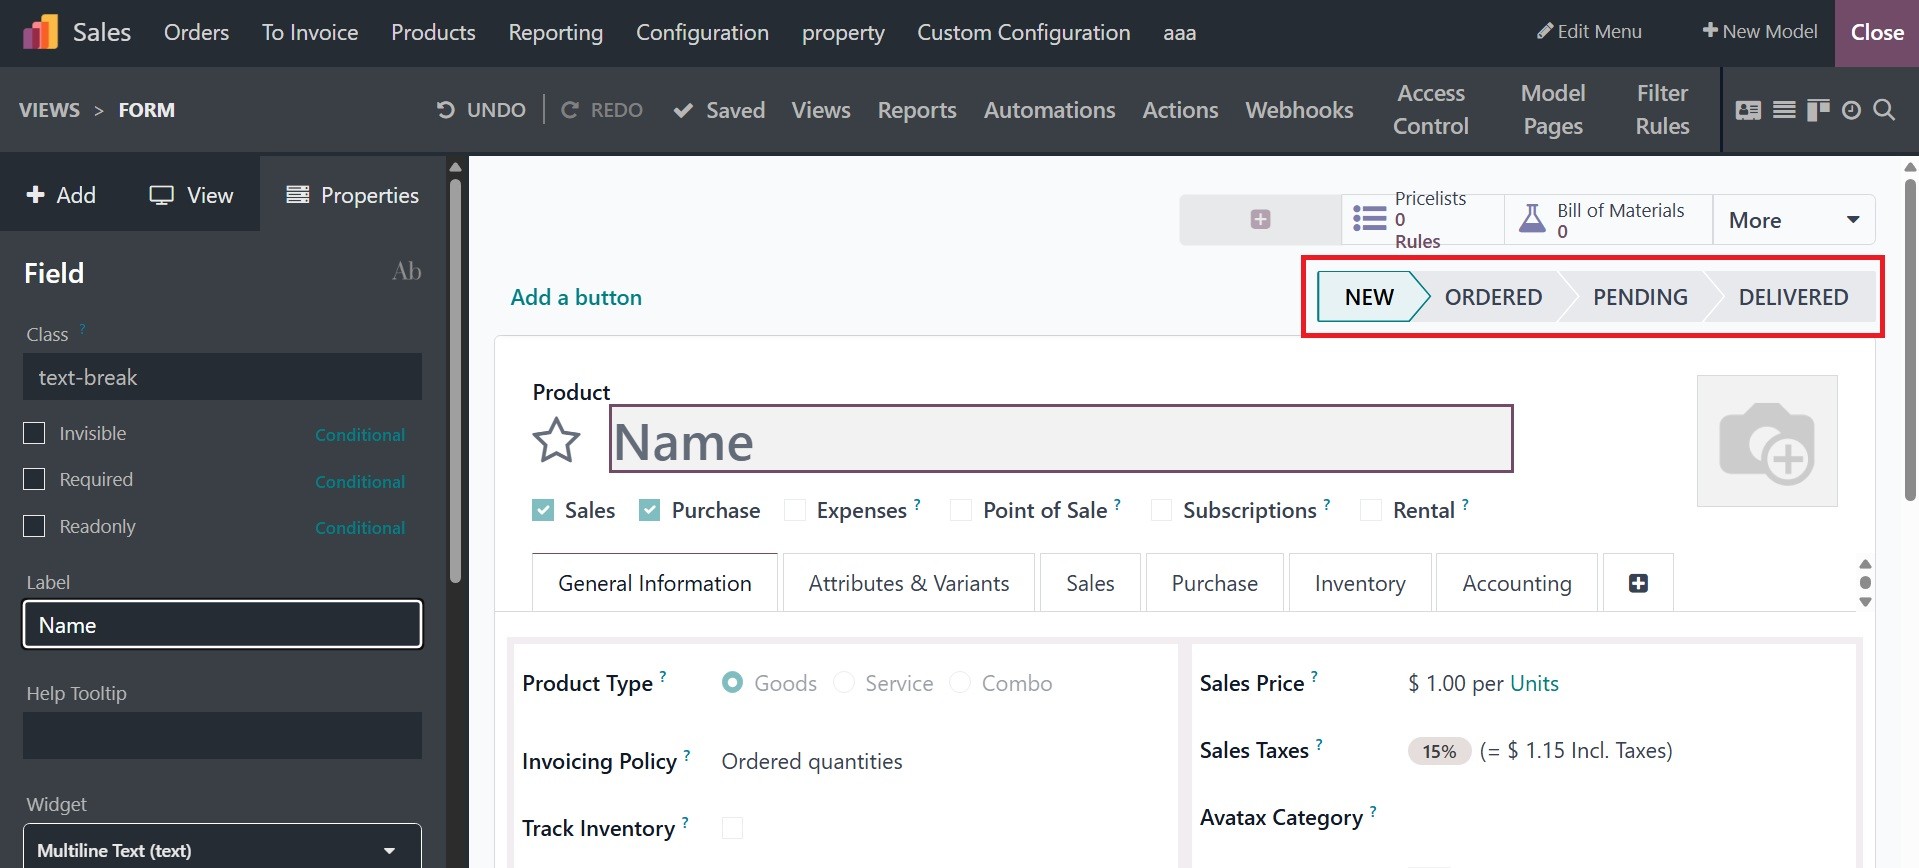Click Conditional link beside Required
The image size is (1919, 868).
pyautogui.click(x=360, y=482)
